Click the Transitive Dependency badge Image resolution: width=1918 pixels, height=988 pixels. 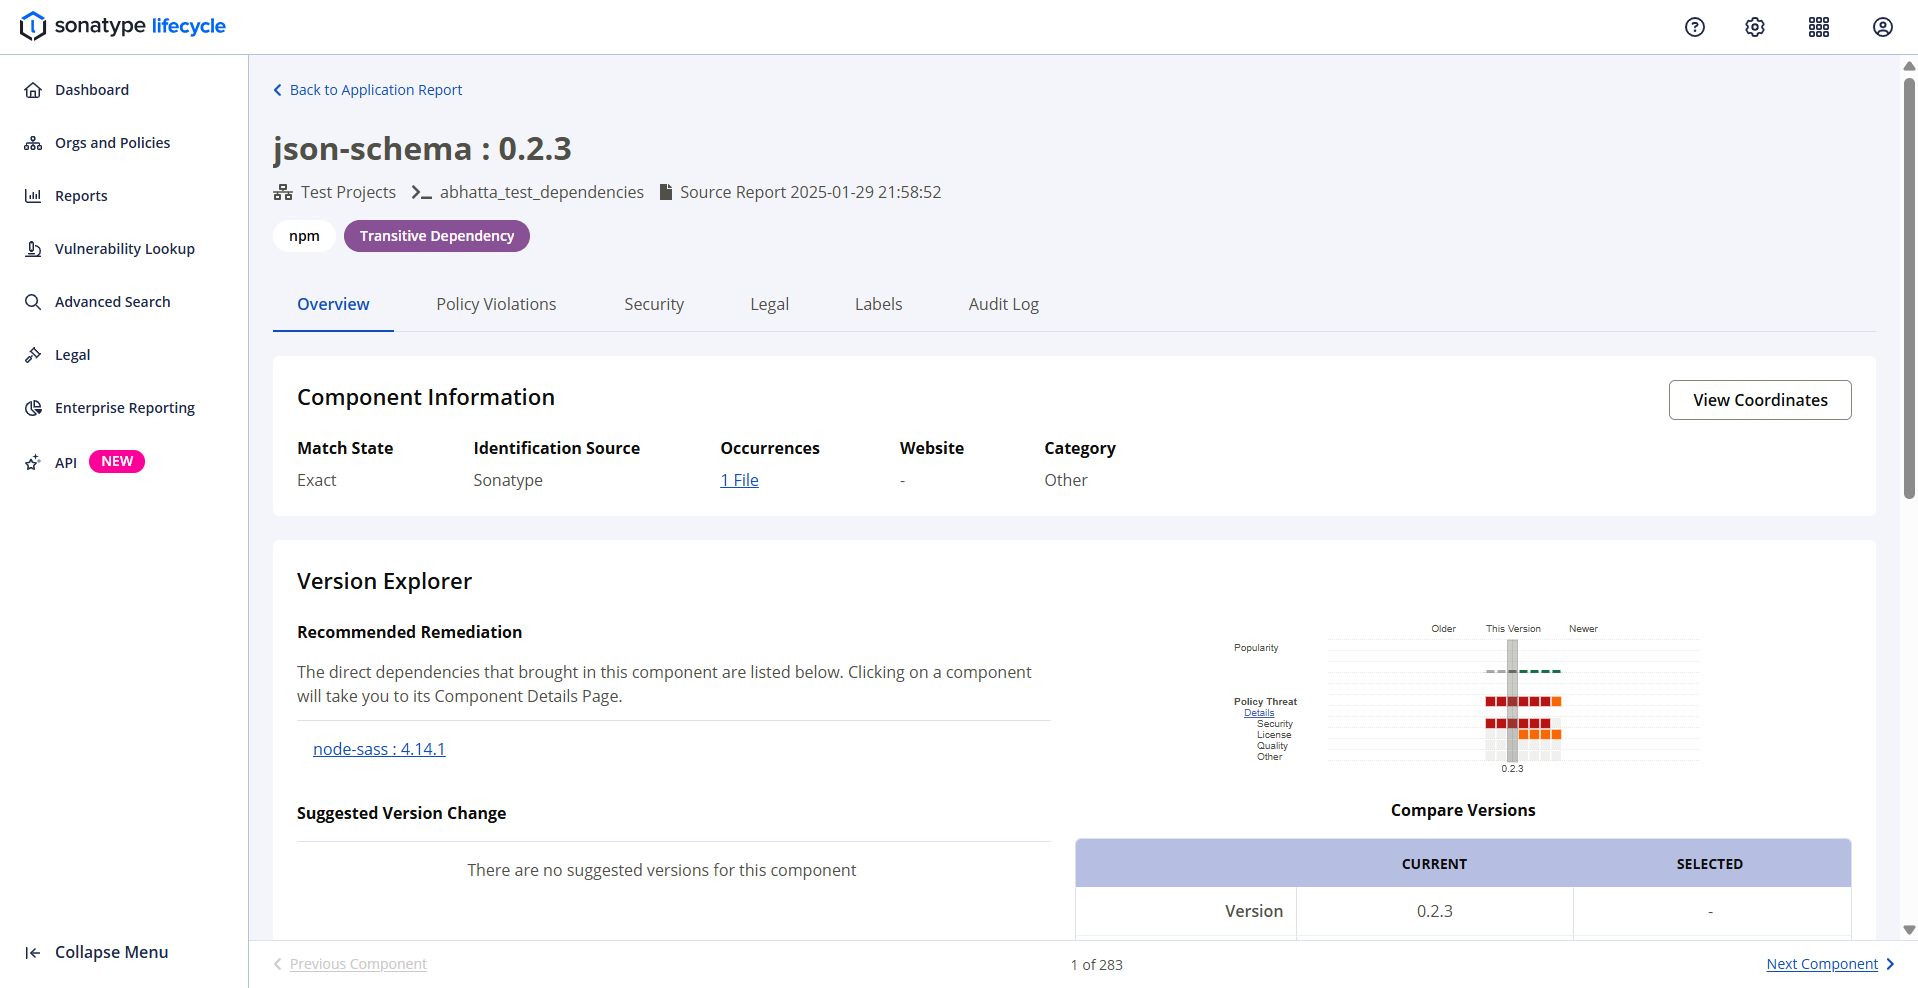[437, 236]
